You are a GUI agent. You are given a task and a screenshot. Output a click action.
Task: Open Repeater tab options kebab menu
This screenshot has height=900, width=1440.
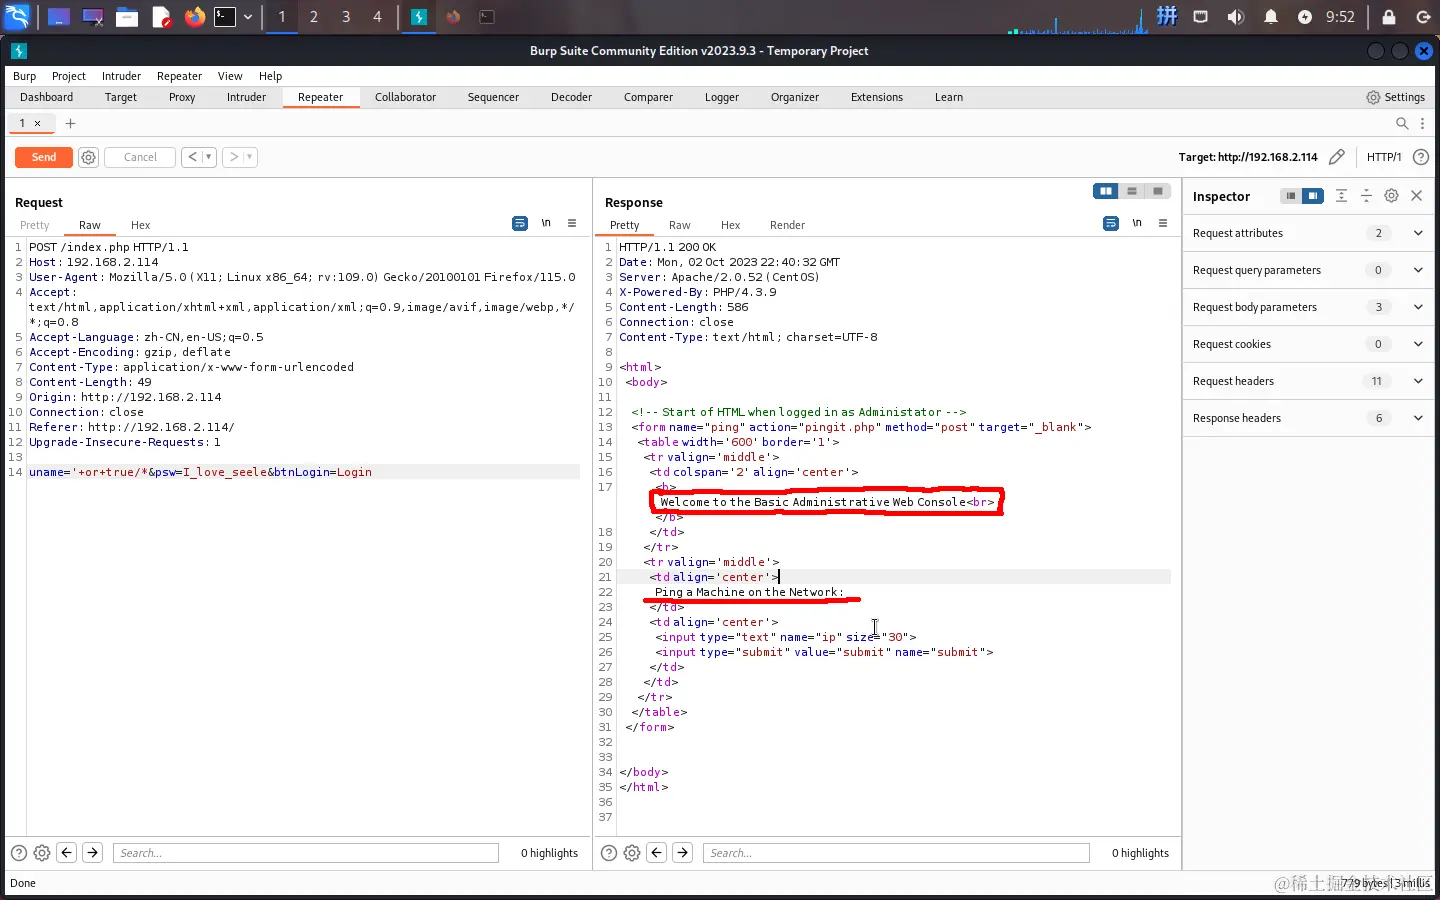[1422, 123]
